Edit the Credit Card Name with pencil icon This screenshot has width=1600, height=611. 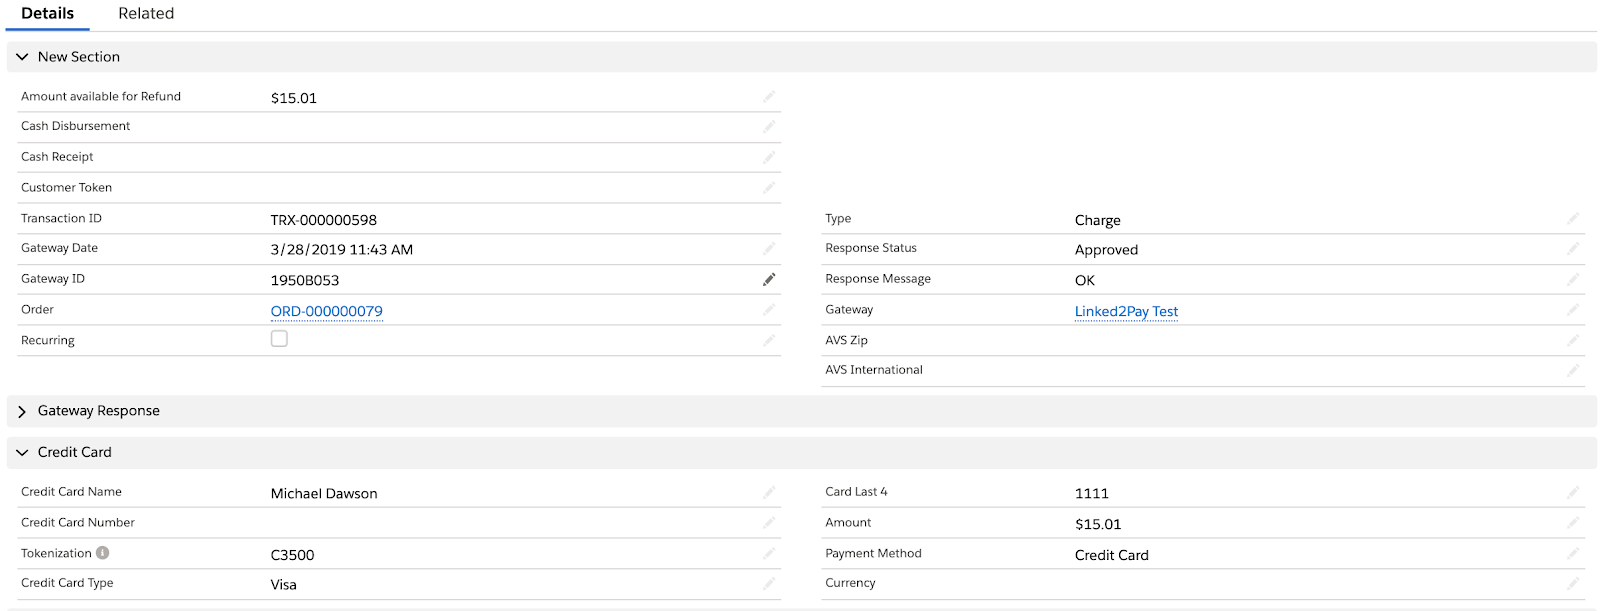pyautogui.click(x=769, y=493)
